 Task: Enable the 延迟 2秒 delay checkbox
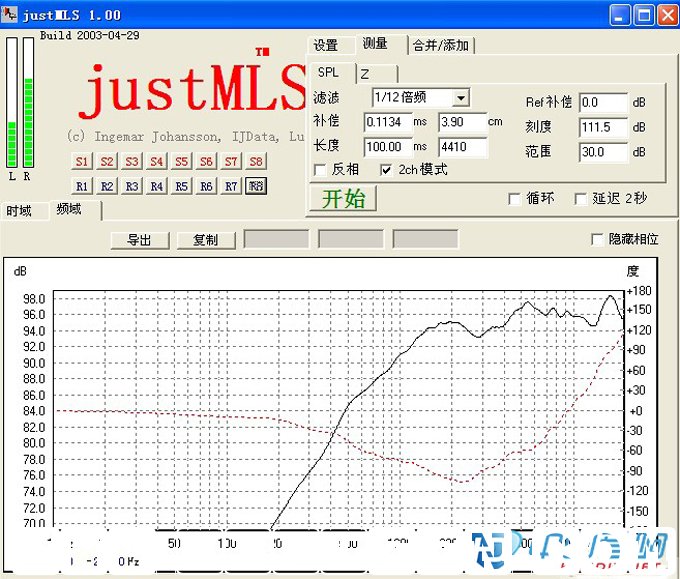point(580,199)
